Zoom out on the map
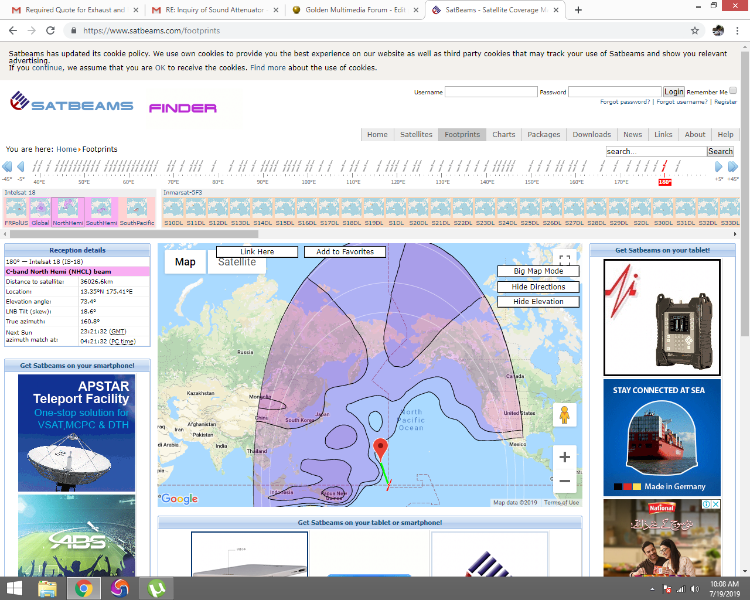750x600 pixels. (564, 481)
